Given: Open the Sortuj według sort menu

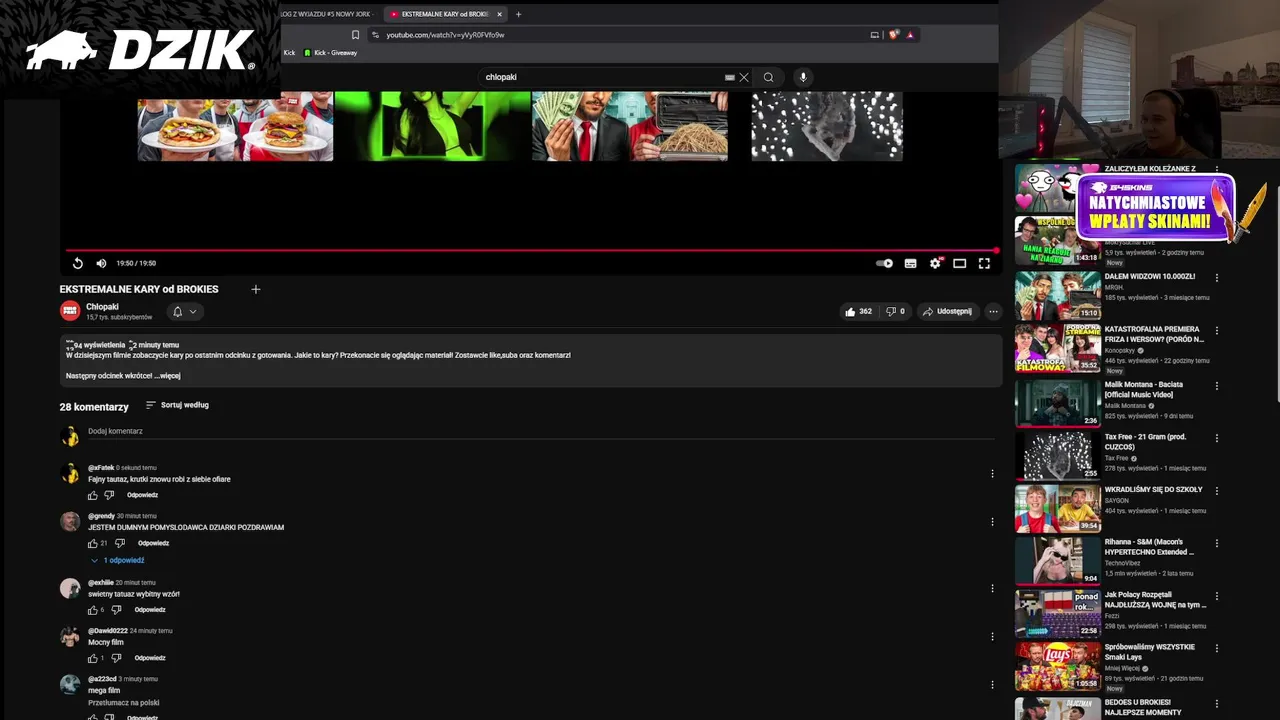Looking at the screenshot, I should point(177,405).
